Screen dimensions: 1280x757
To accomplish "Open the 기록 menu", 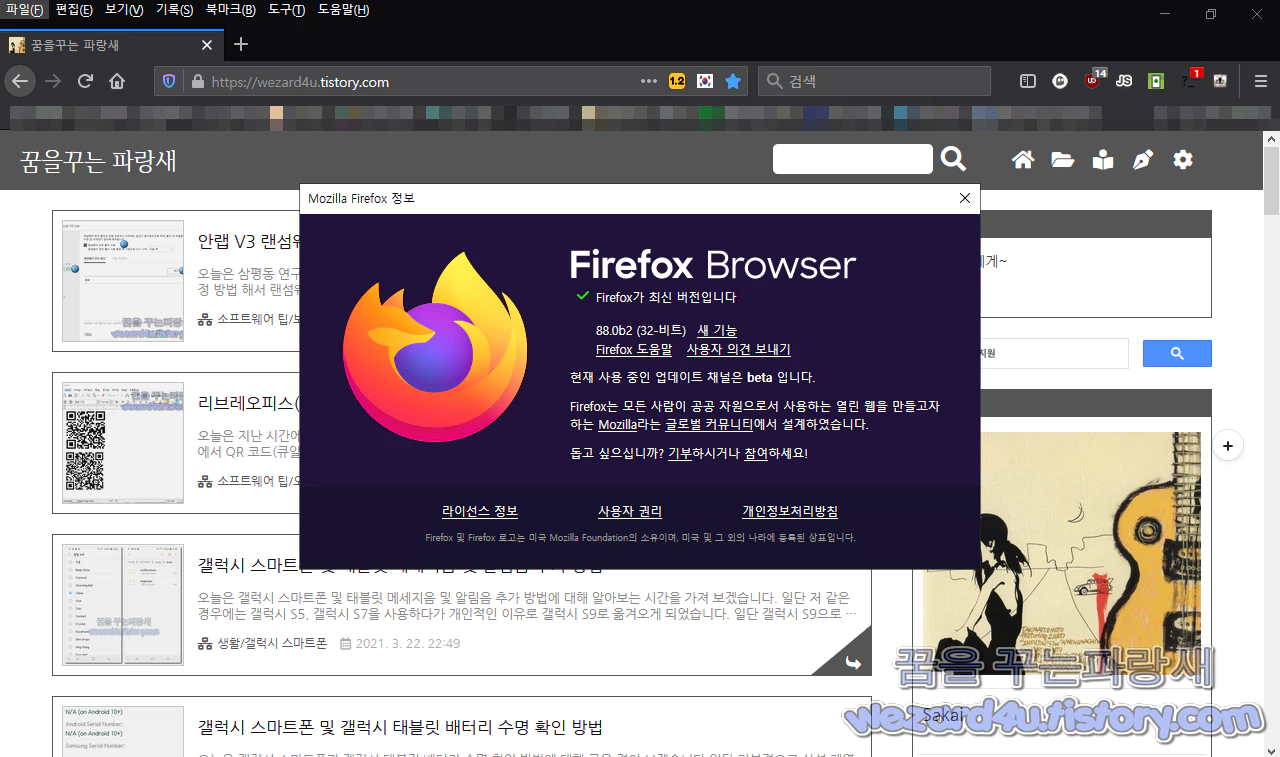I will (x=174, y=10).
